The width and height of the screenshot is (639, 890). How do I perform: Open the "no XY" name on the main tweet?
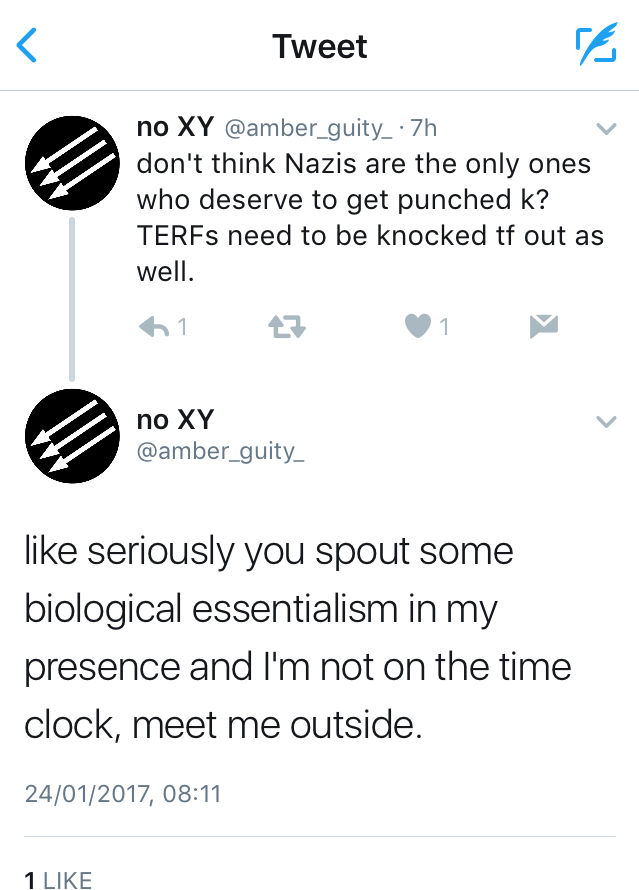click(175, 420)
